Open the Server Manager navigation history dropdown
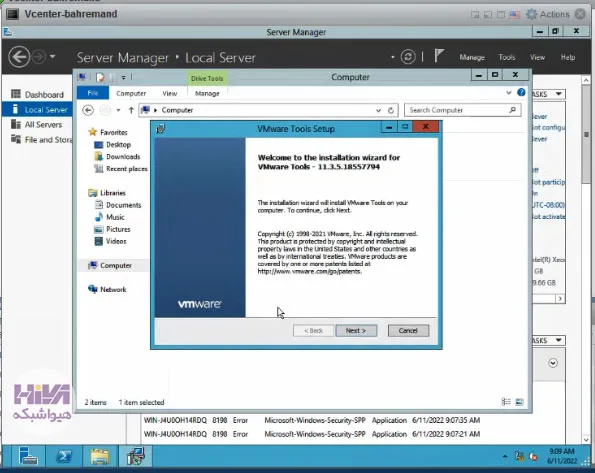The image size is (595, 473). tap(52, 57)
